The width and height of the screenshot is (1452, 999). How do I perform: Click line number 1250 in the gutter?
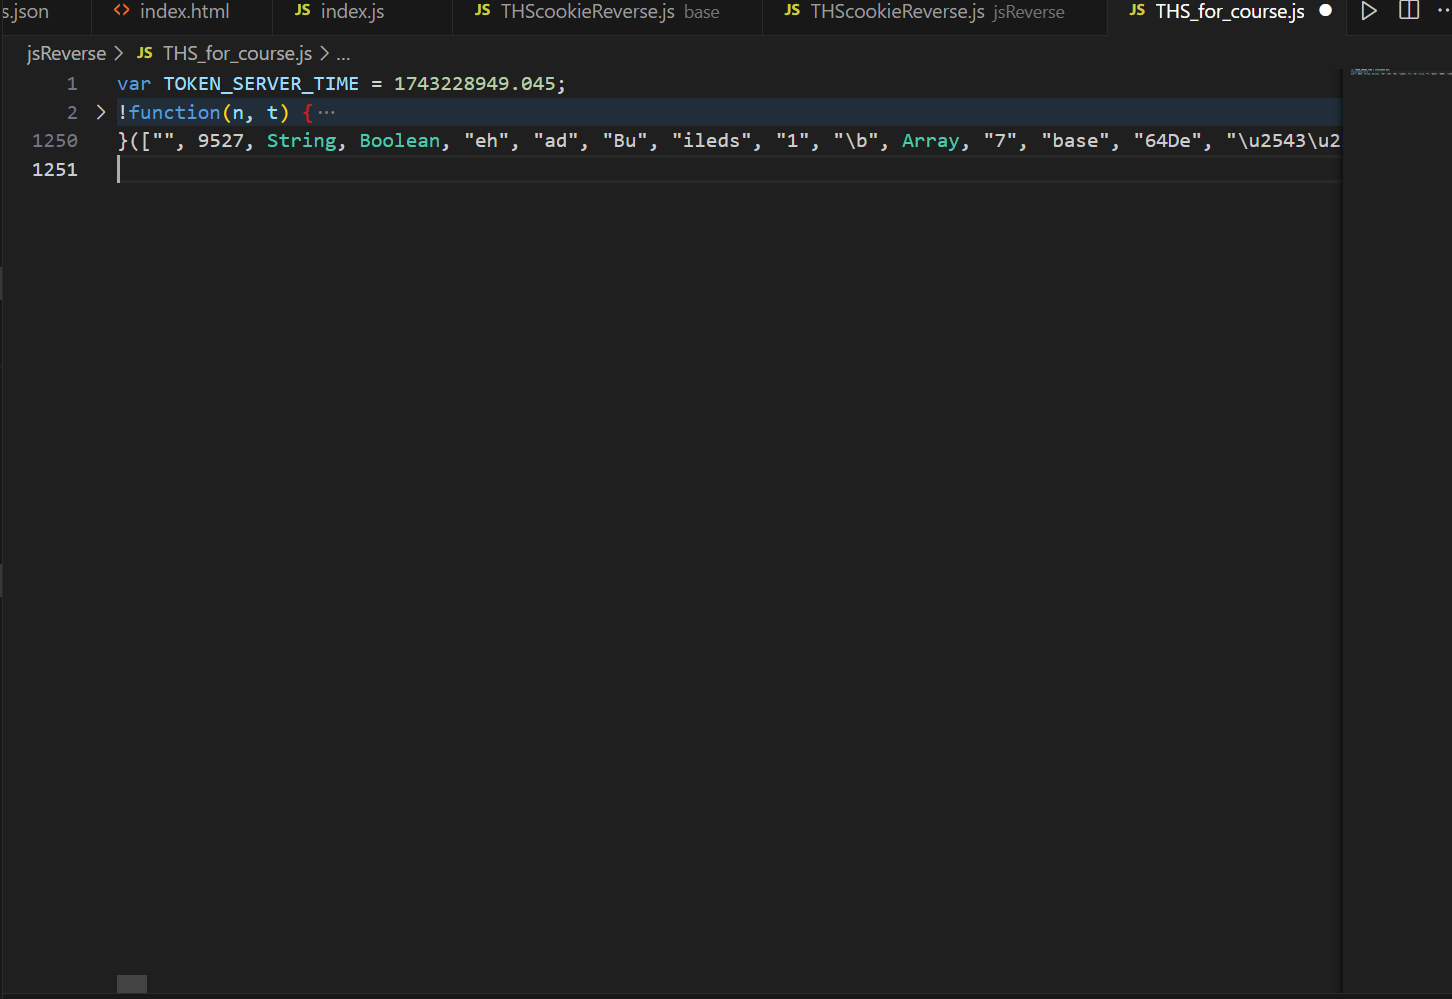click(55, 141)
